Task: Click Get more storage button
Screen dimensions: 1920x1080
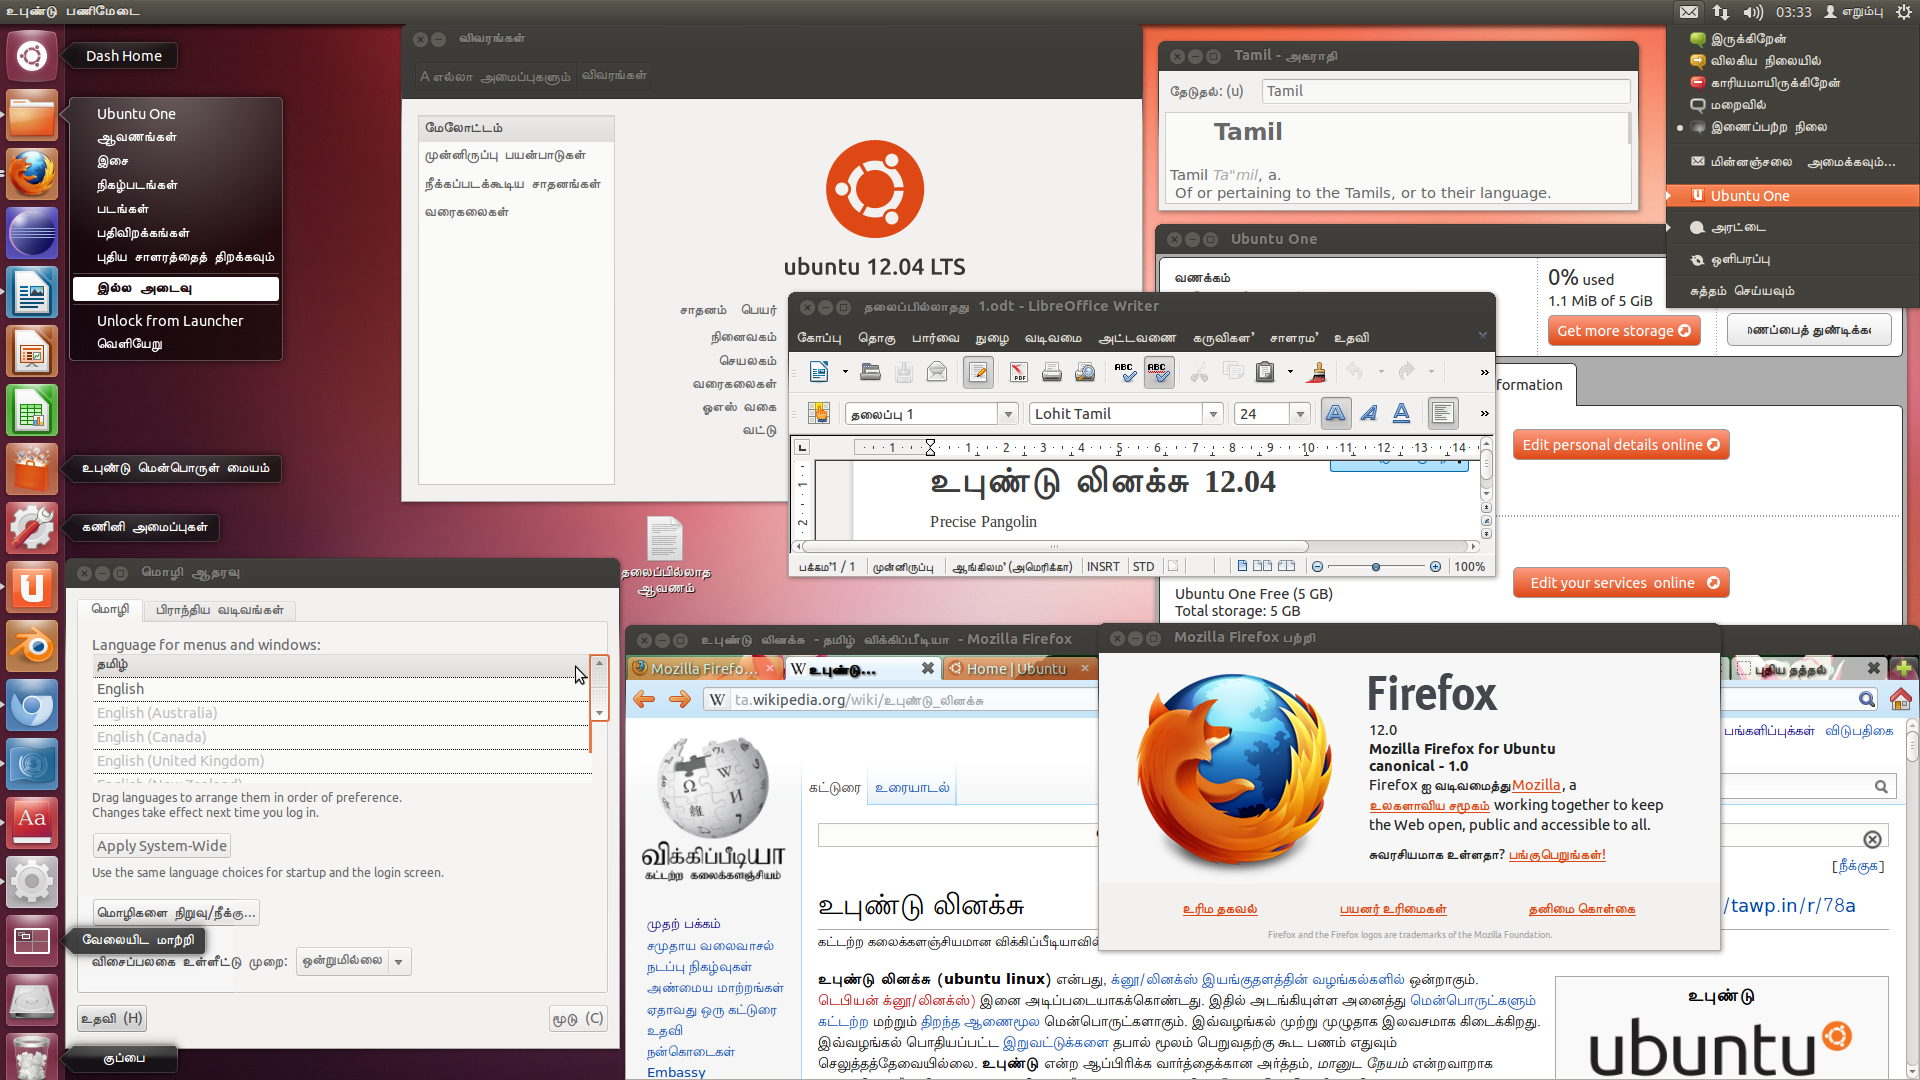Action: click(1623, 331)
